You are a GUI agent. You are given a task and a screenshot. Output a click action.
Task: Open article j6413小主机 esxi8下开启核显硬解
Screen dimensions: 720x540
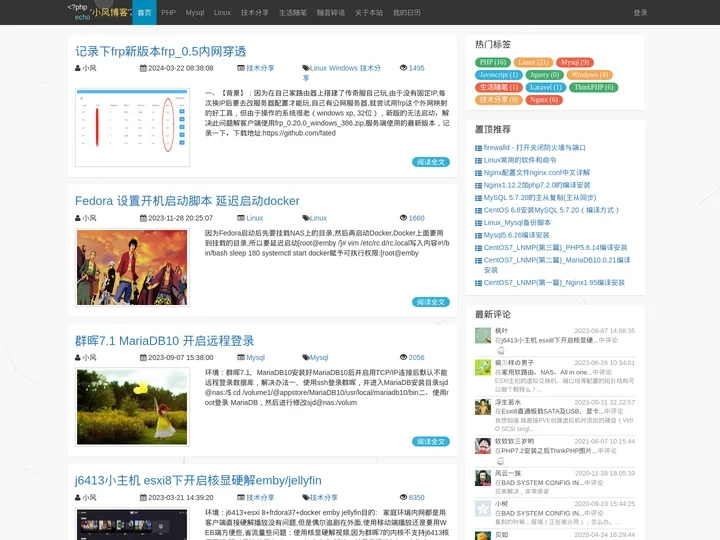tap(198, 480)
